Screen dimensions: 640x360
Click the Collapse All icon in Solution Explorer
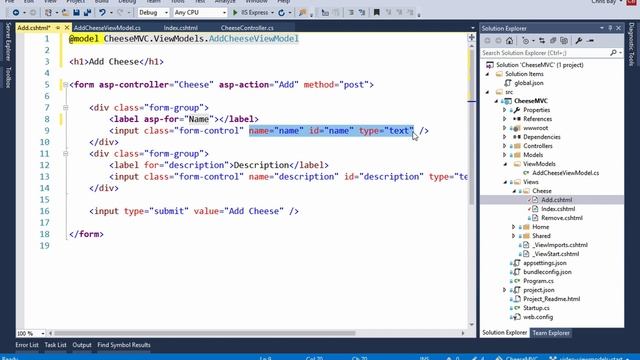tap(553, 41)
